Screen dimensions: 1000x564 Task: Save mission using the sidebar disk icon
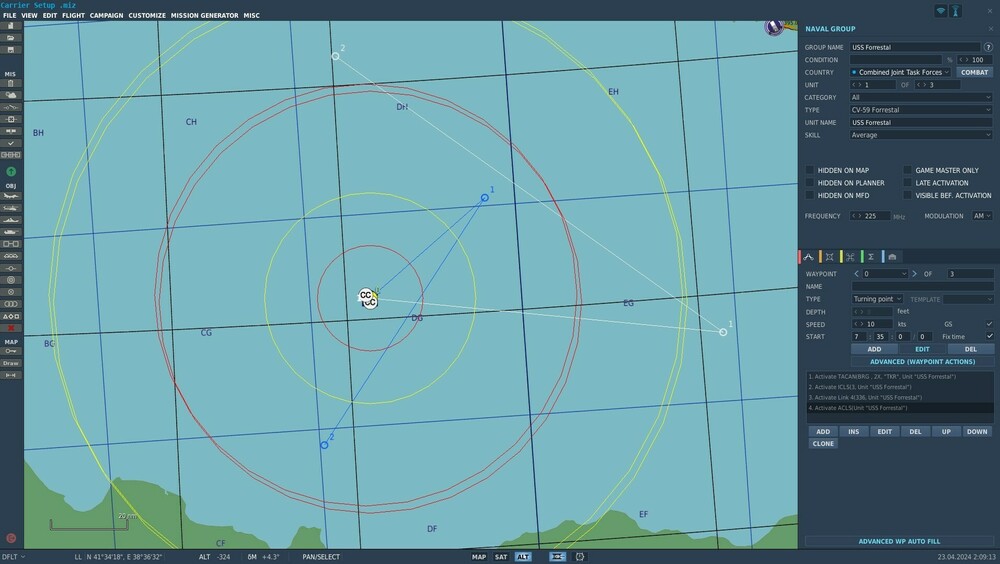click(x=11, y=50)
